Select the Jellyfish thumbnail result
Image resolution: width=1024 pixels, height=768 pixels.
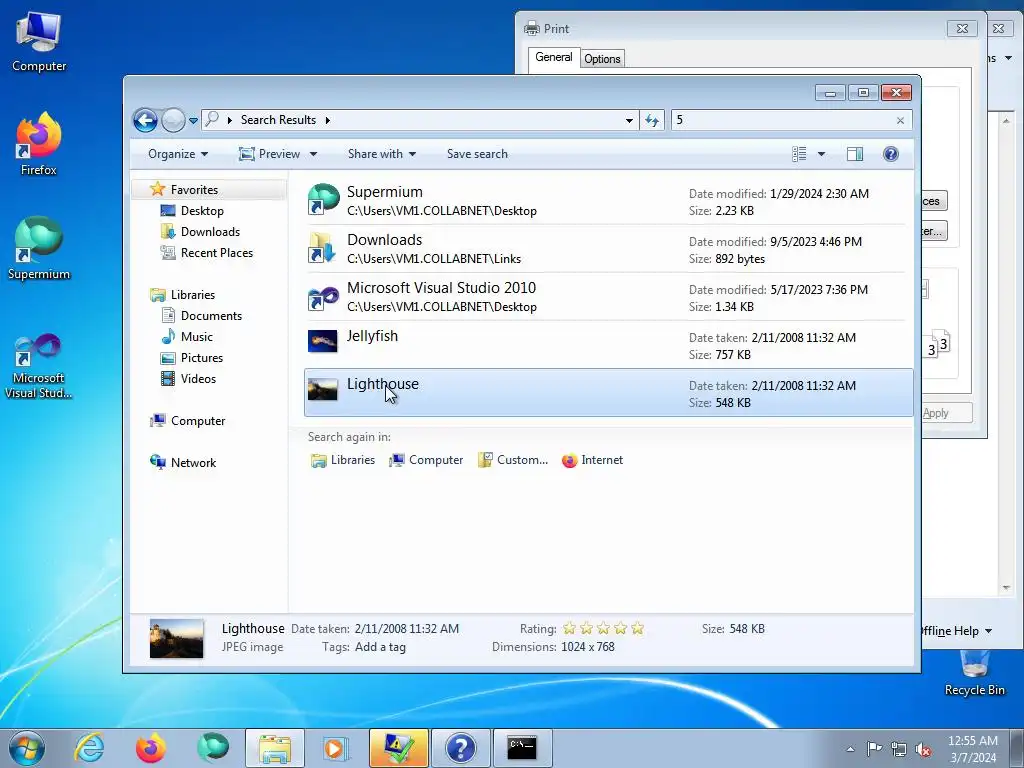coord(323,341)
